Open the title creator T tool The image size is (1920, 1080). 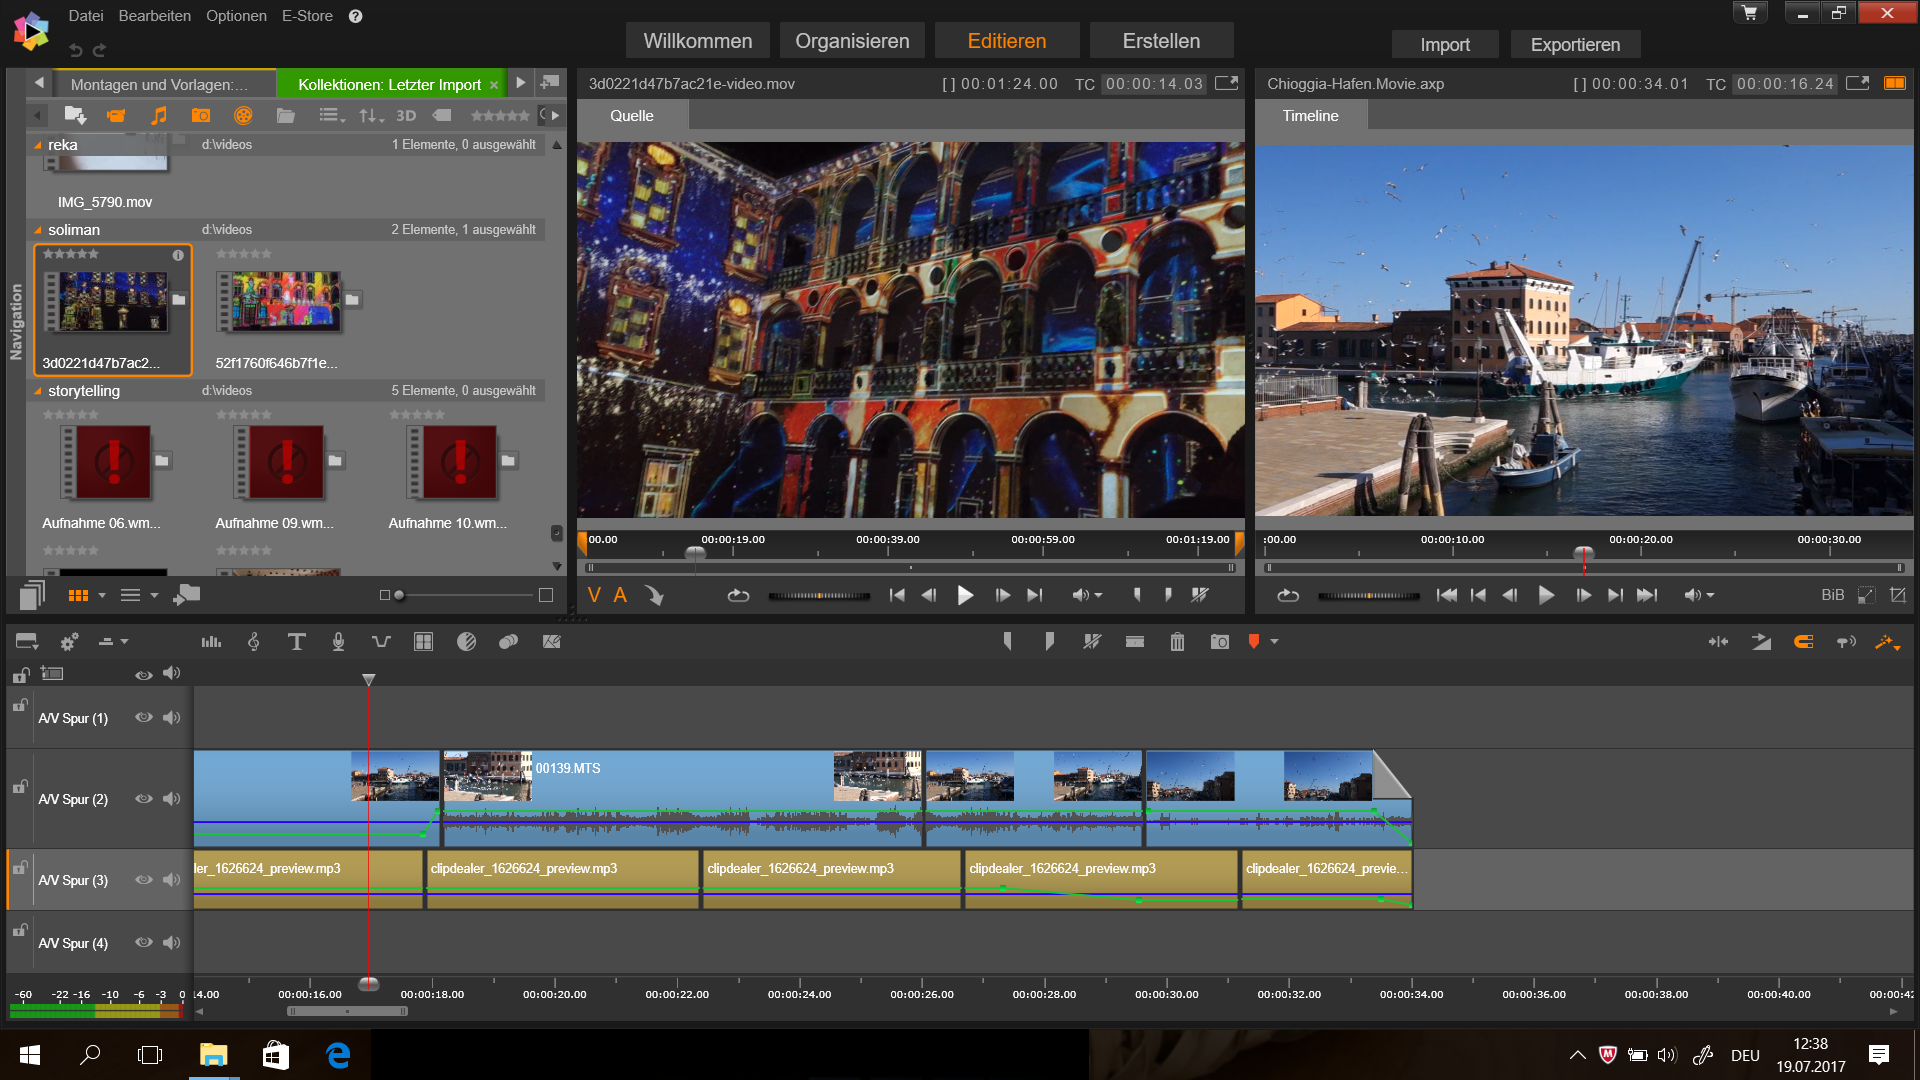point(296,642)
